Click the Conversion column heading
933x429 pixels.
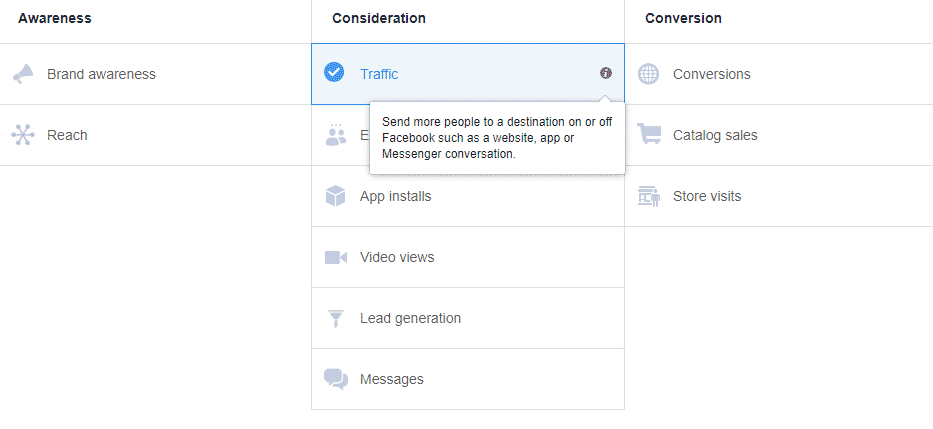pyautogui.click(x=683, y=18)
